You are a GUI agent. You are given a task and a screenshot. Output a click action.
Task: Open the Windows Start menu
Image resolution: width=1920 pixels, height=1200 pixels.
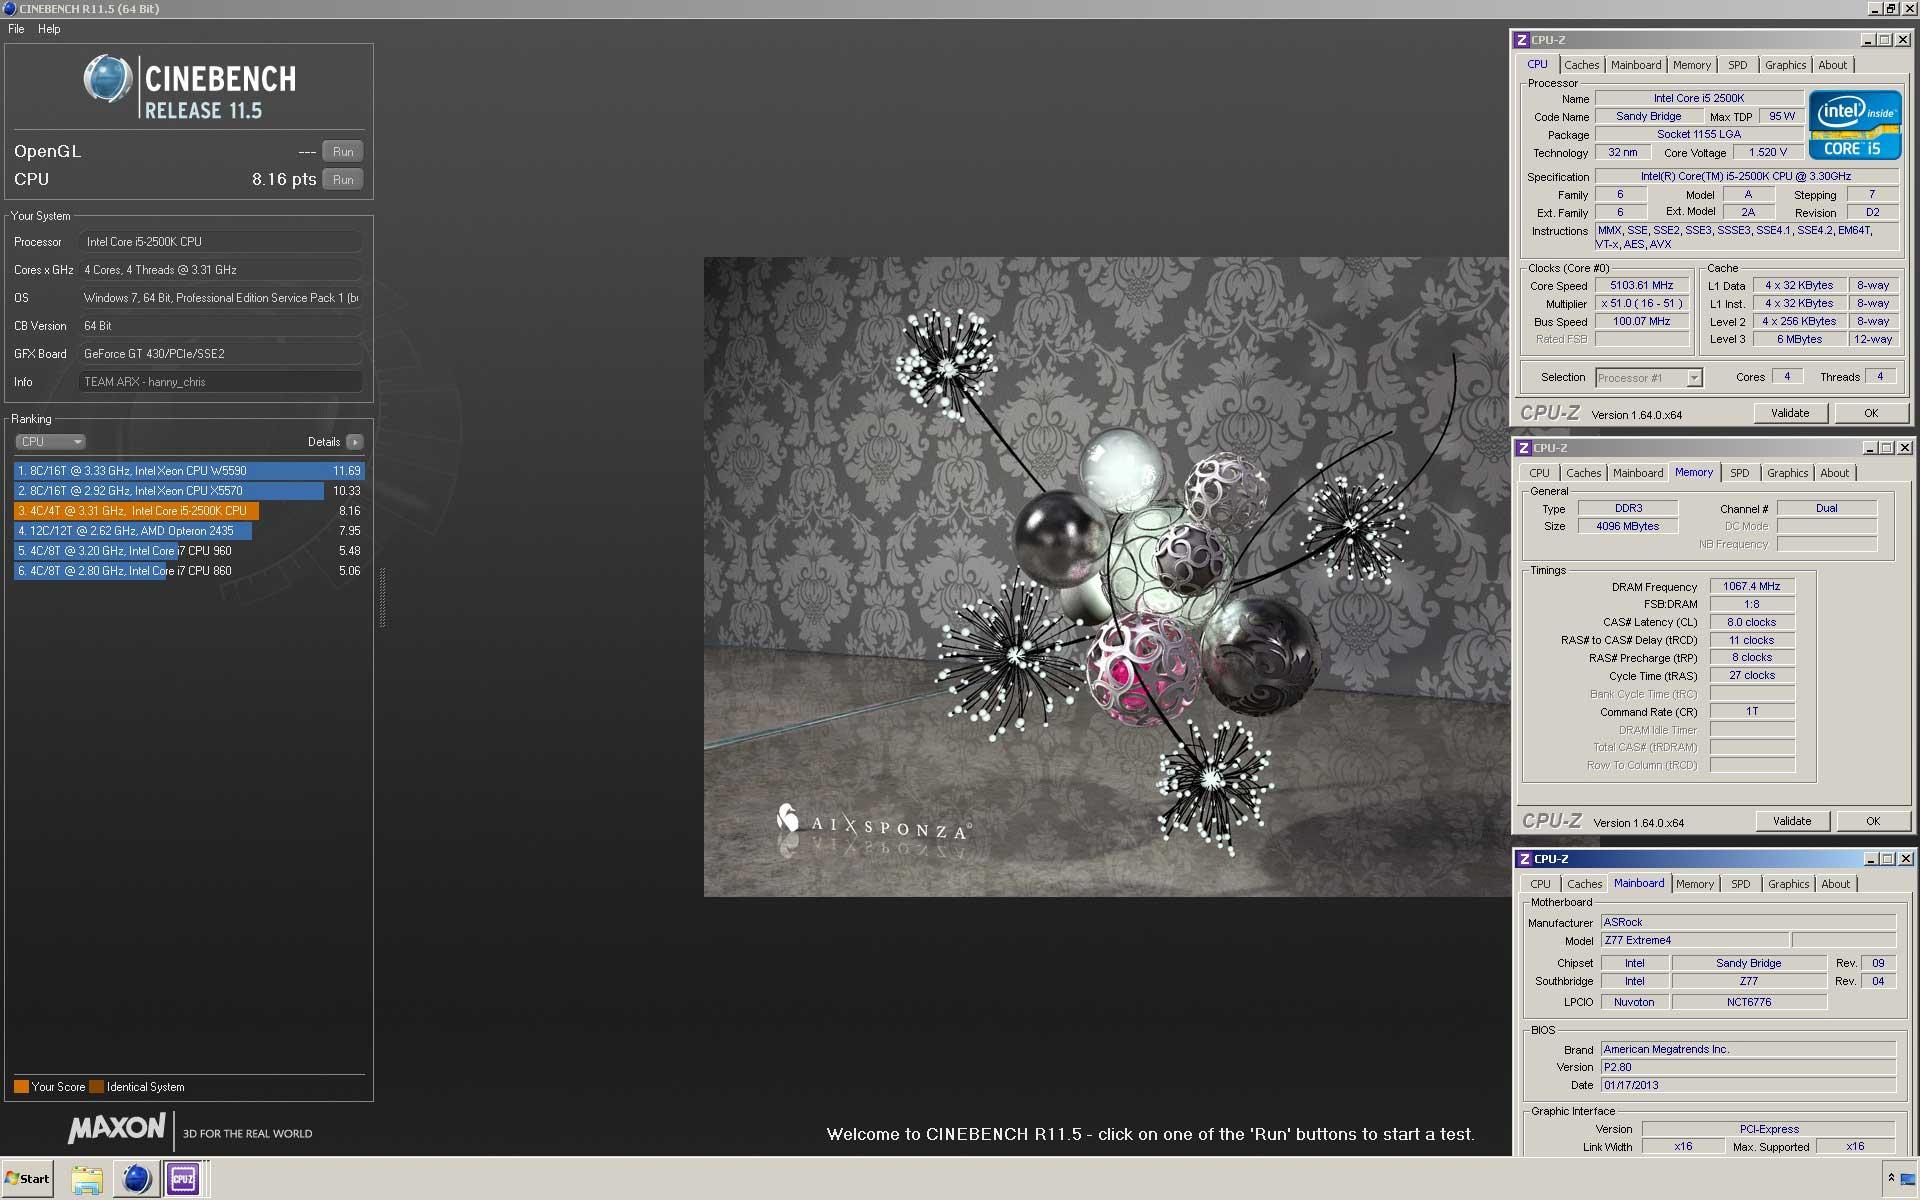pyautogui.click(x=28, y=1179)
